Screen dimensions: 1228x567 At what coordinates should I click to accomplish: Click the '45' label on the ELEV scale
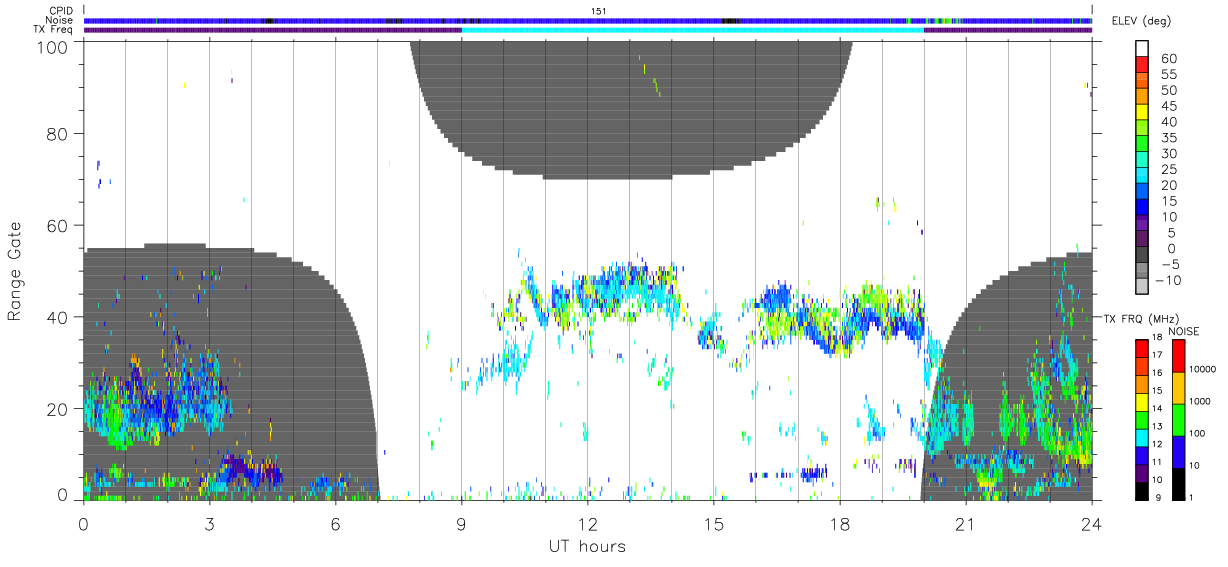[x=1168, y=106]
